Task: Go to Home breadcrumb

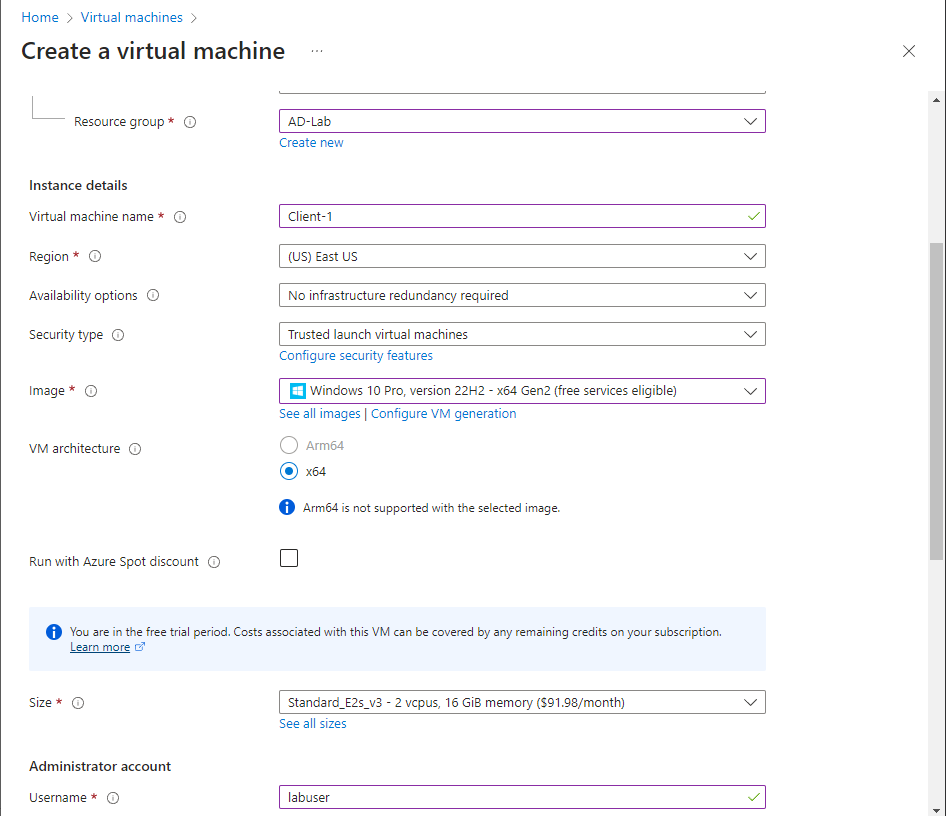Action: coord(40,17)
